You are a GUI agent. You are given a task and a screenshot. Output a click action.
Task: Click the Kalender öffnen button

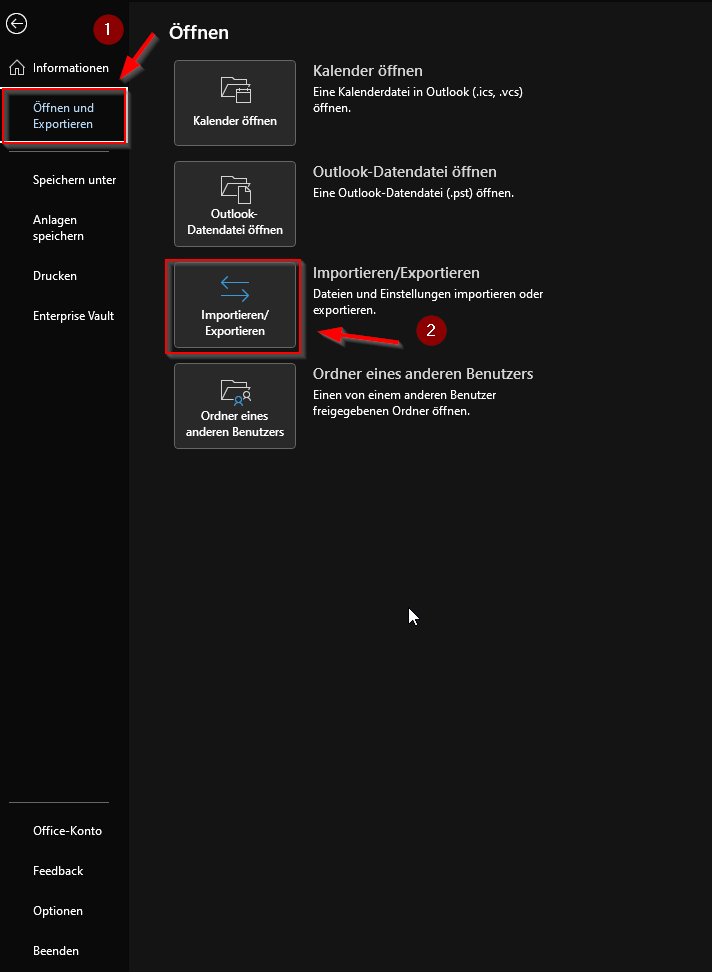[235, 103]
